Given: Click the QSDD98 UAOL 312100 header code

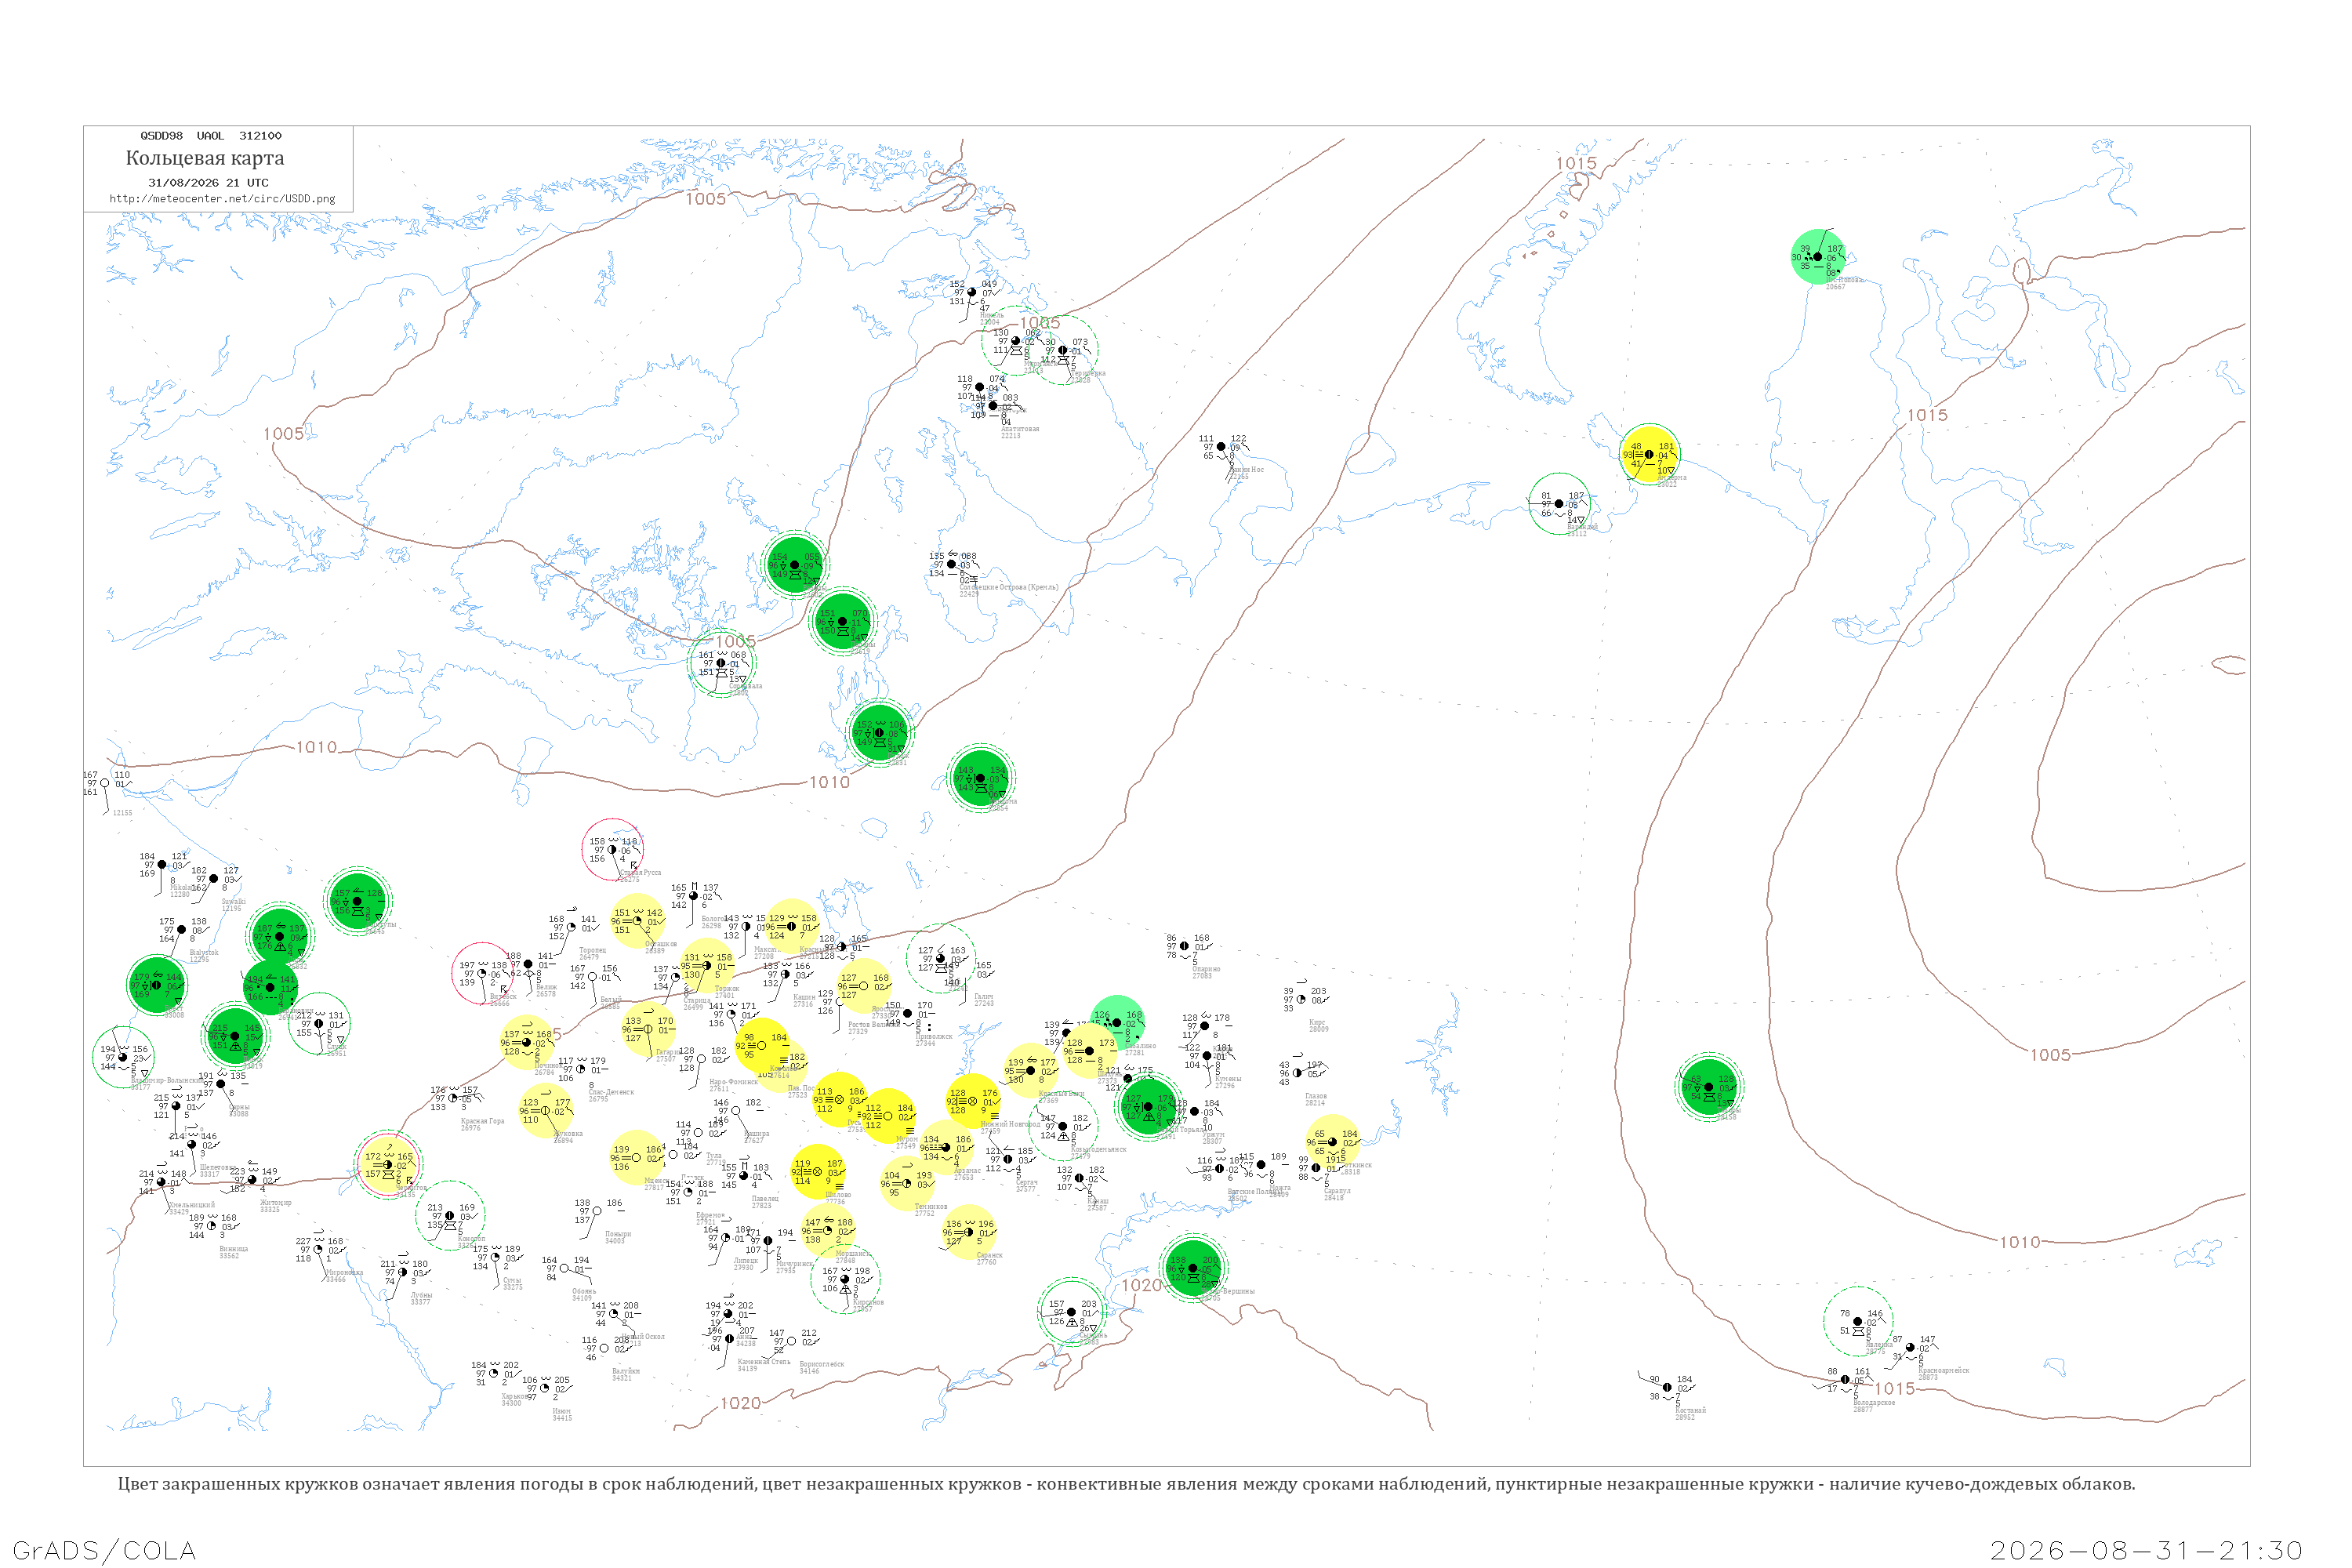Looking at the screenshot, I should click(211, 136).
